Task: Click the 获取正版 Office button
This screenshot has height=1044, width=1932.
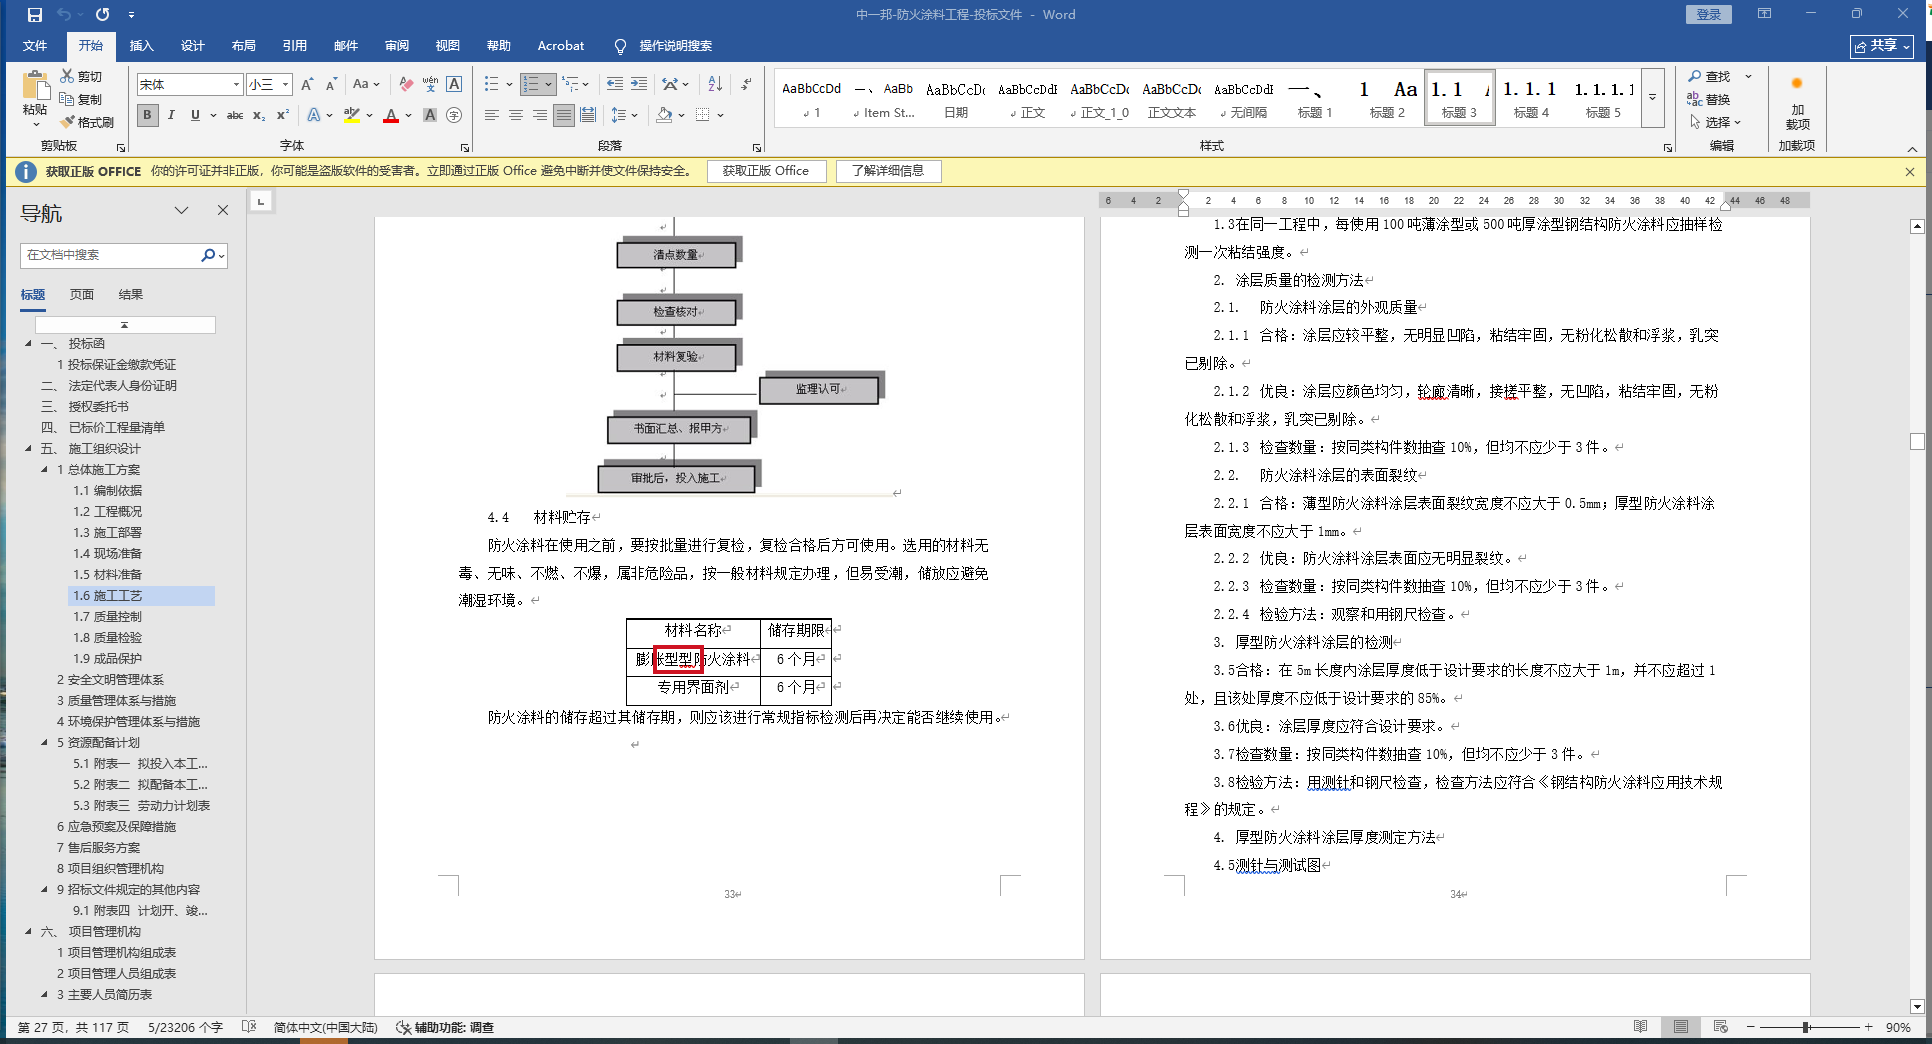Action: [766, 171]
